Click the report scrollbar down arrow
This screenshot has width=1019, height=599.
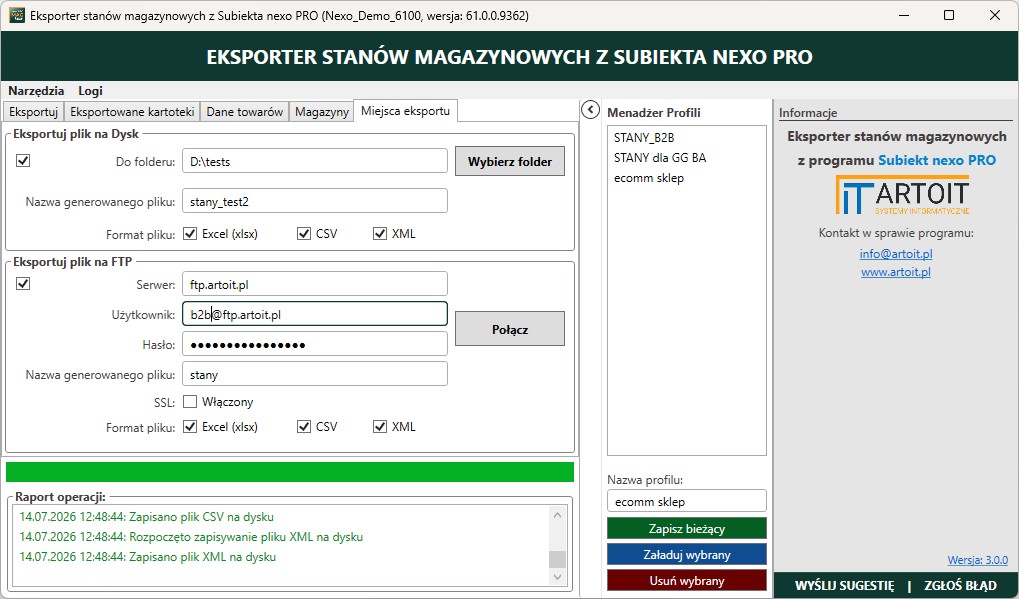tap(558, 577)
